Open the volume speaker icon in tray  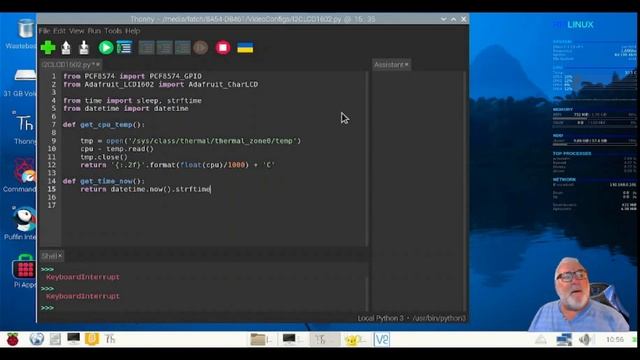tap(585, 339)
